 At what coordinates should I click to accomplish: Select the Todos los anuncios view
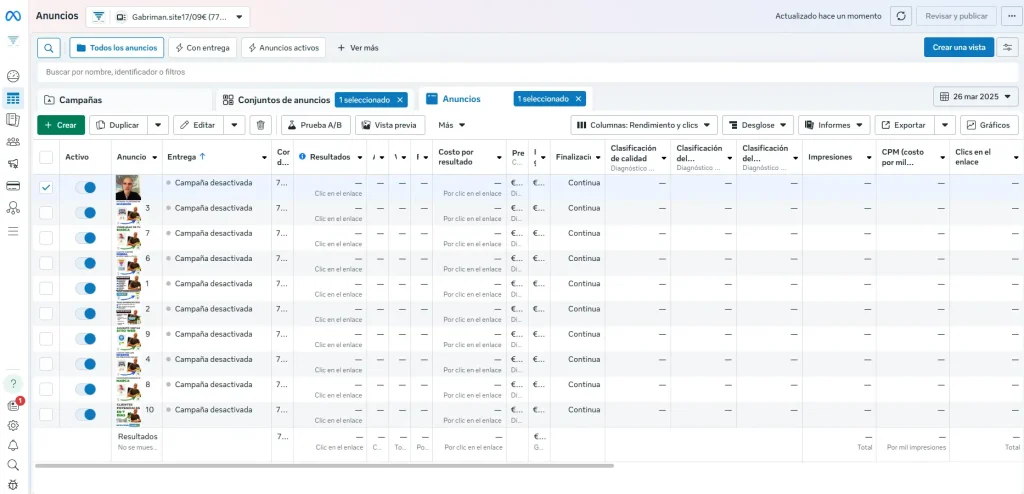point(117,48)
